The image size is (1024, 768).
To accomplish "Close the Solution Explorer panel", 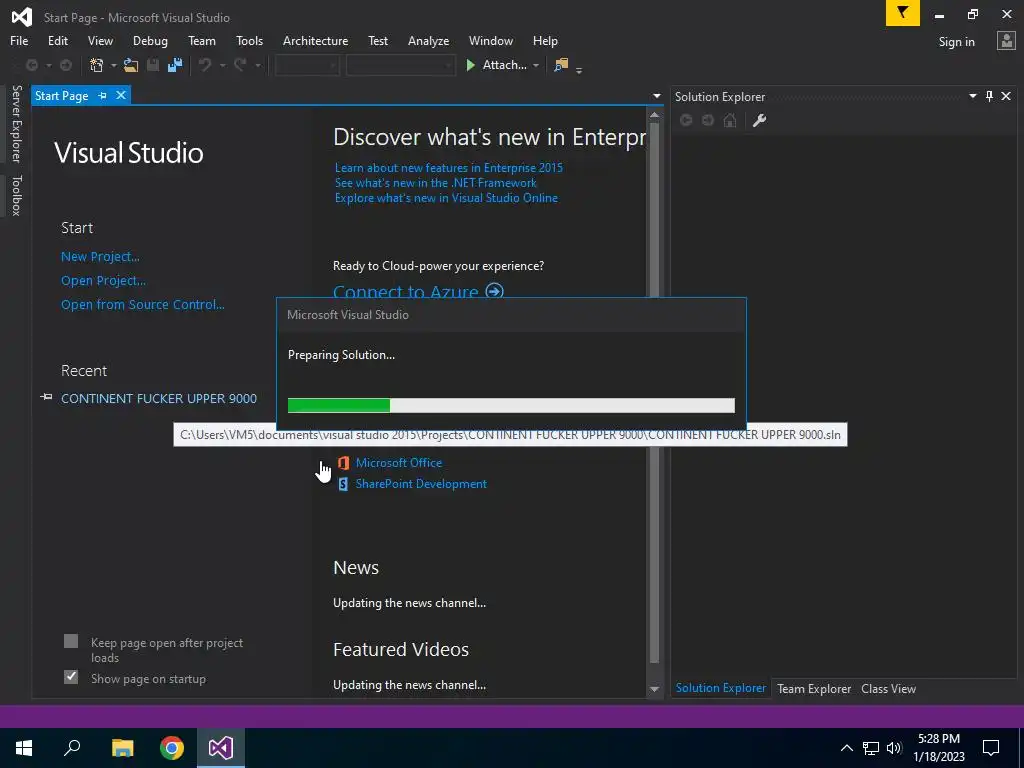I will pyautogui.click(x=1006, y=97).
